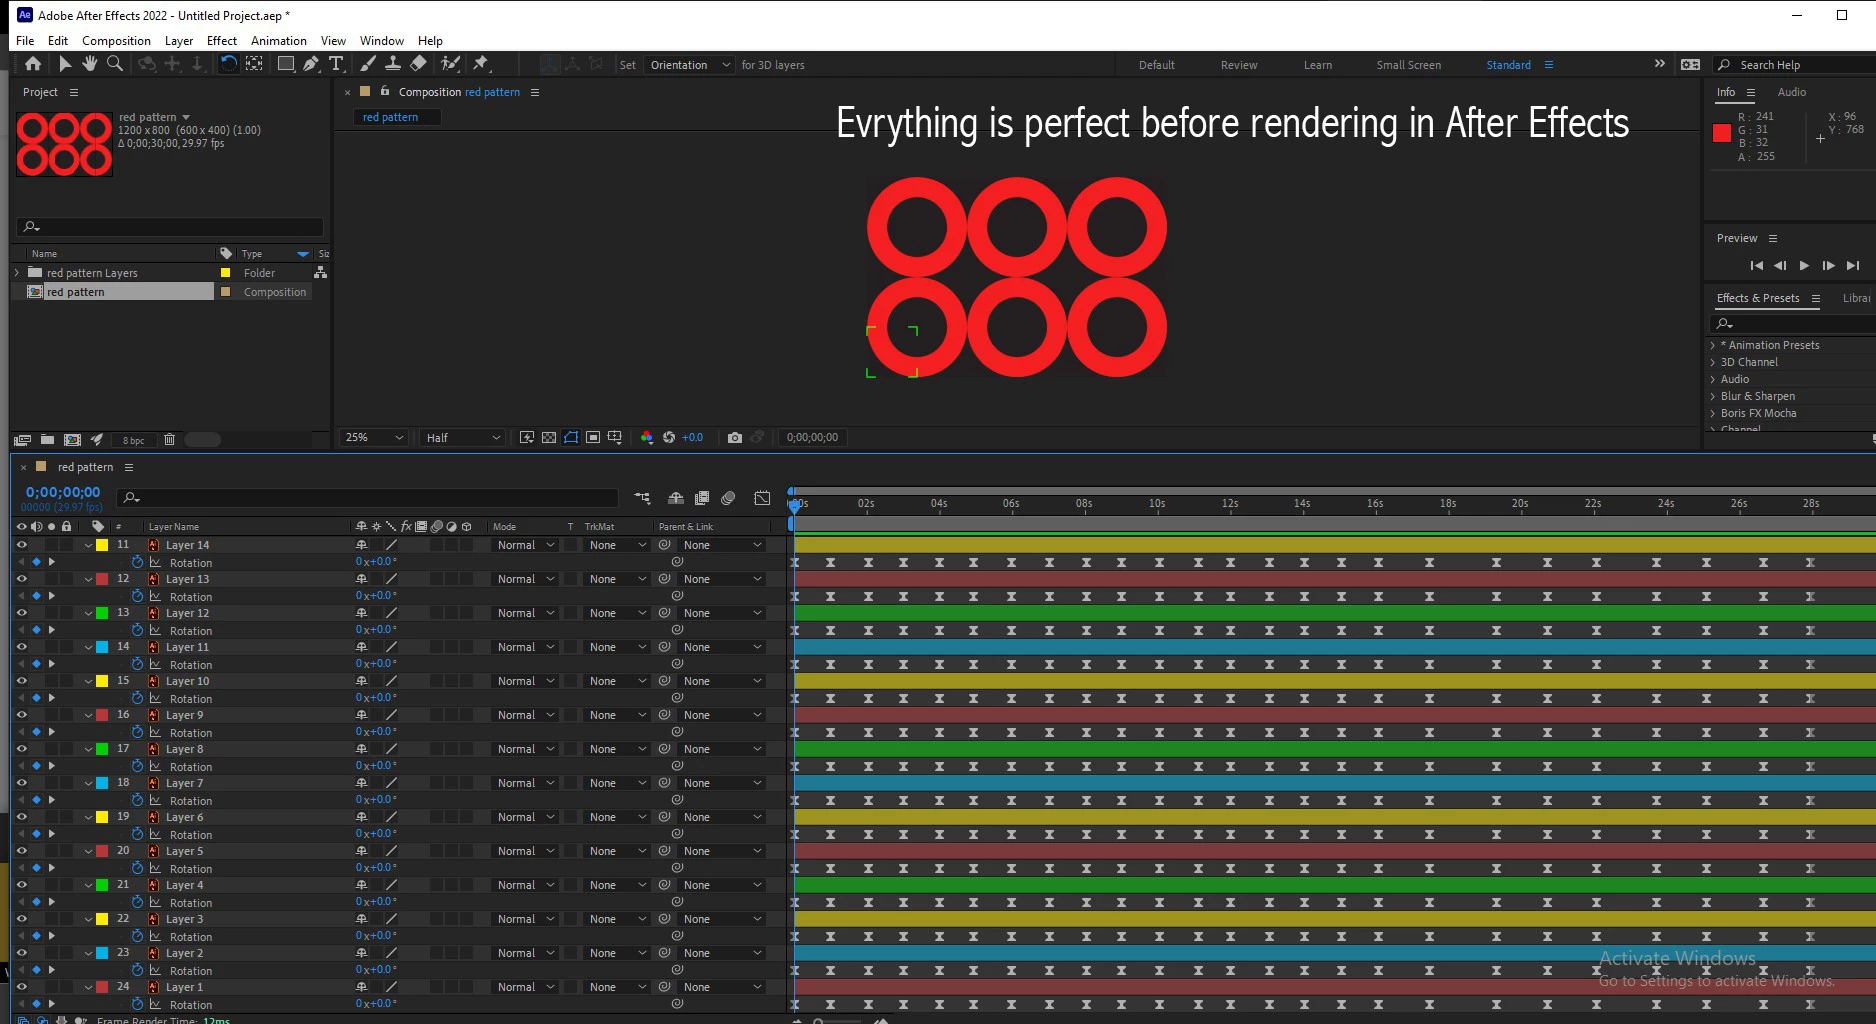Viewport: 1876px width, 1024px height.
Task: Select the Selection (arrow) tool
Action: point(65,64)
